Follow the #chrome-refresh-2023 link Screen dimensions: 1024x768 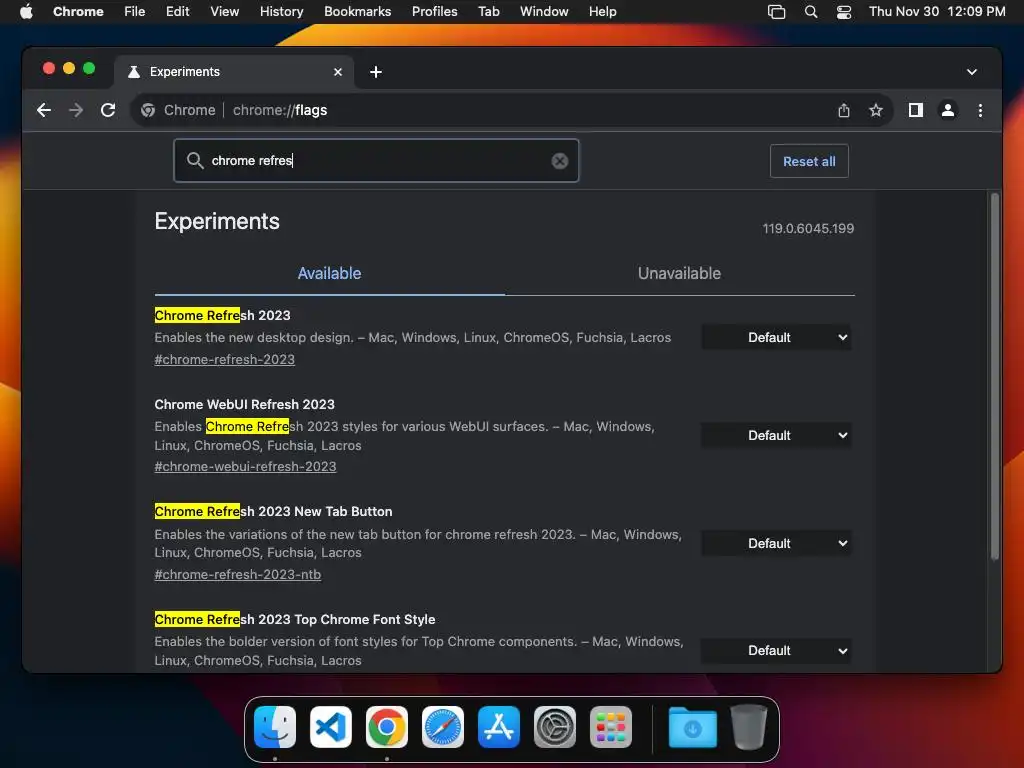[x=225, y=360]
